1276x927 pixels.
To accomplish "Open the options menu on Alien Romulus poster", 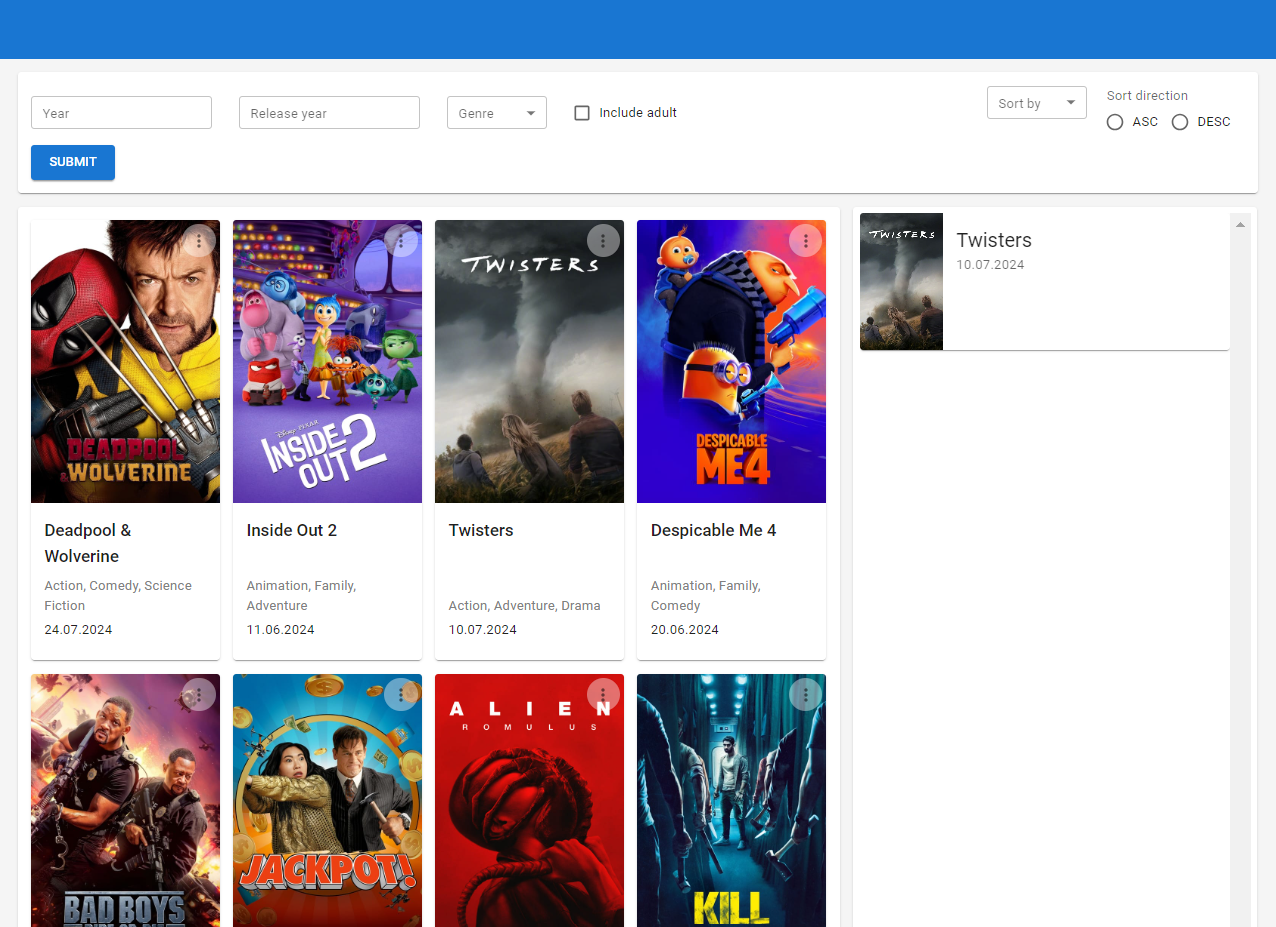I will pyautogui.click(x=603, y=694).
